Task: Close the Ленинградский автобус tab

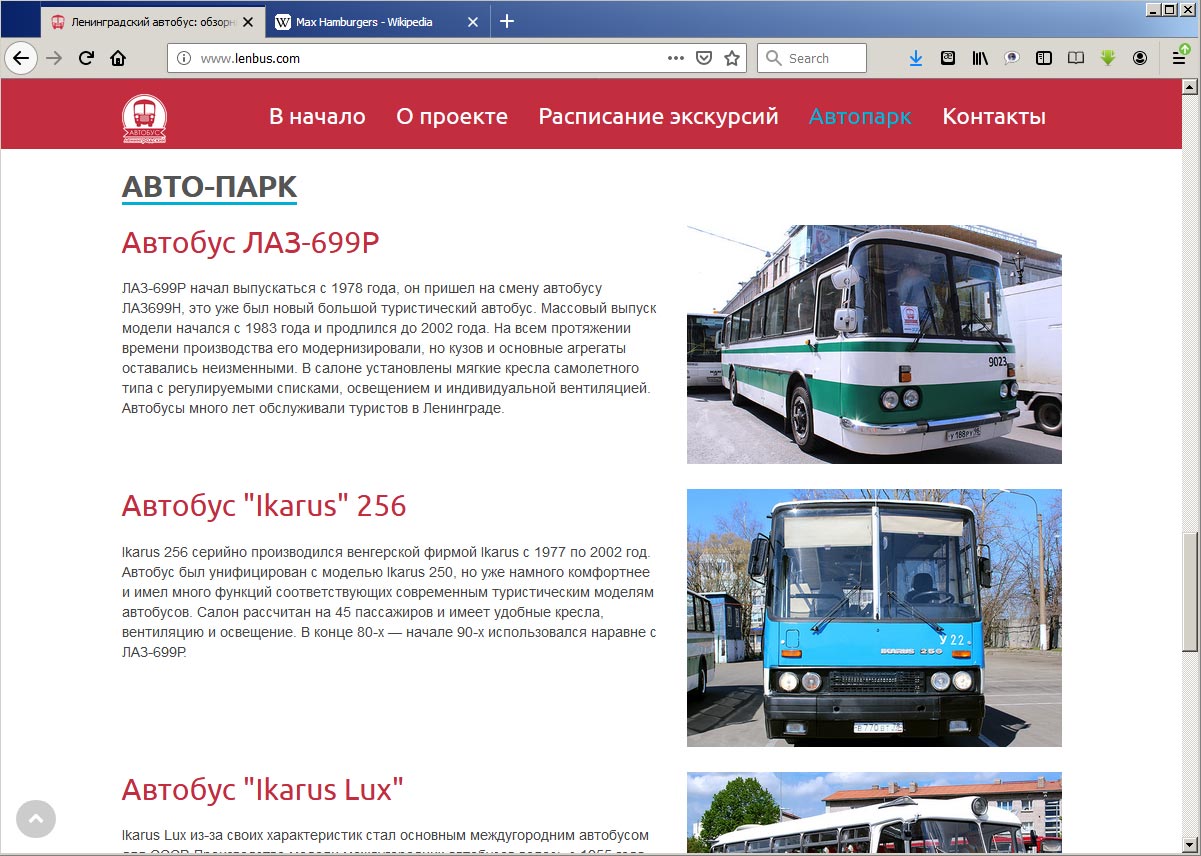Action: (x=248, y=22)
